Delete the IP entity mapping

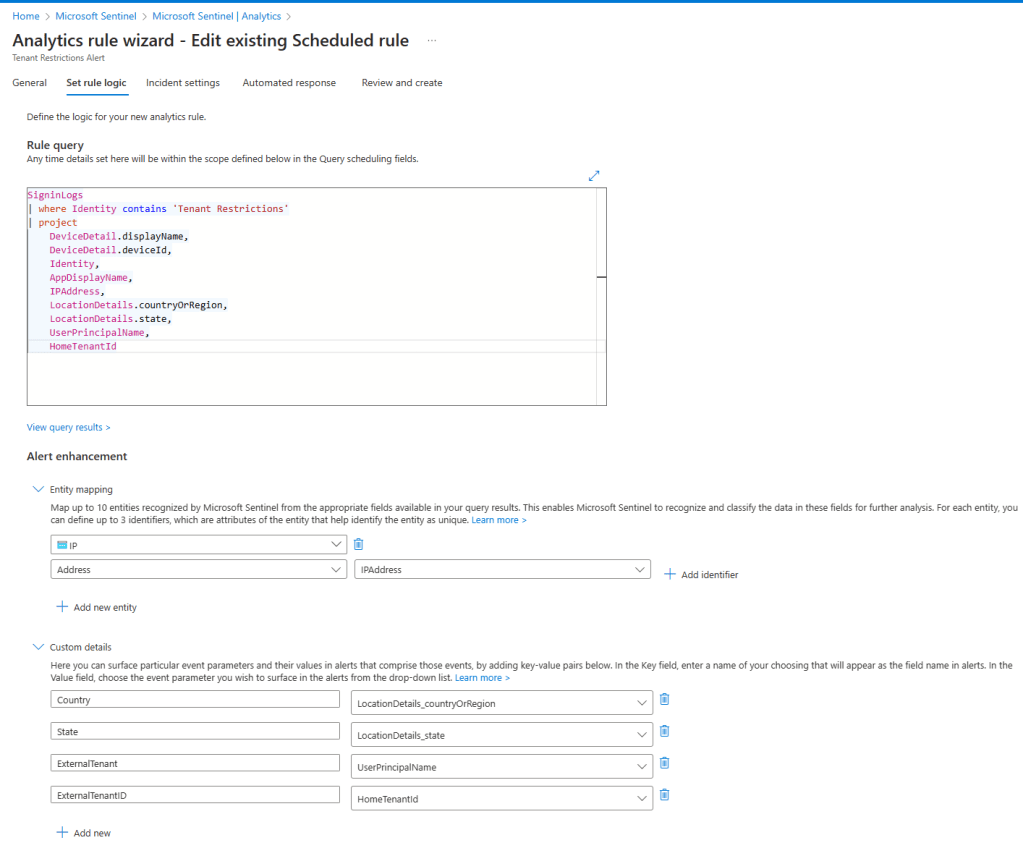pos(359,544)
